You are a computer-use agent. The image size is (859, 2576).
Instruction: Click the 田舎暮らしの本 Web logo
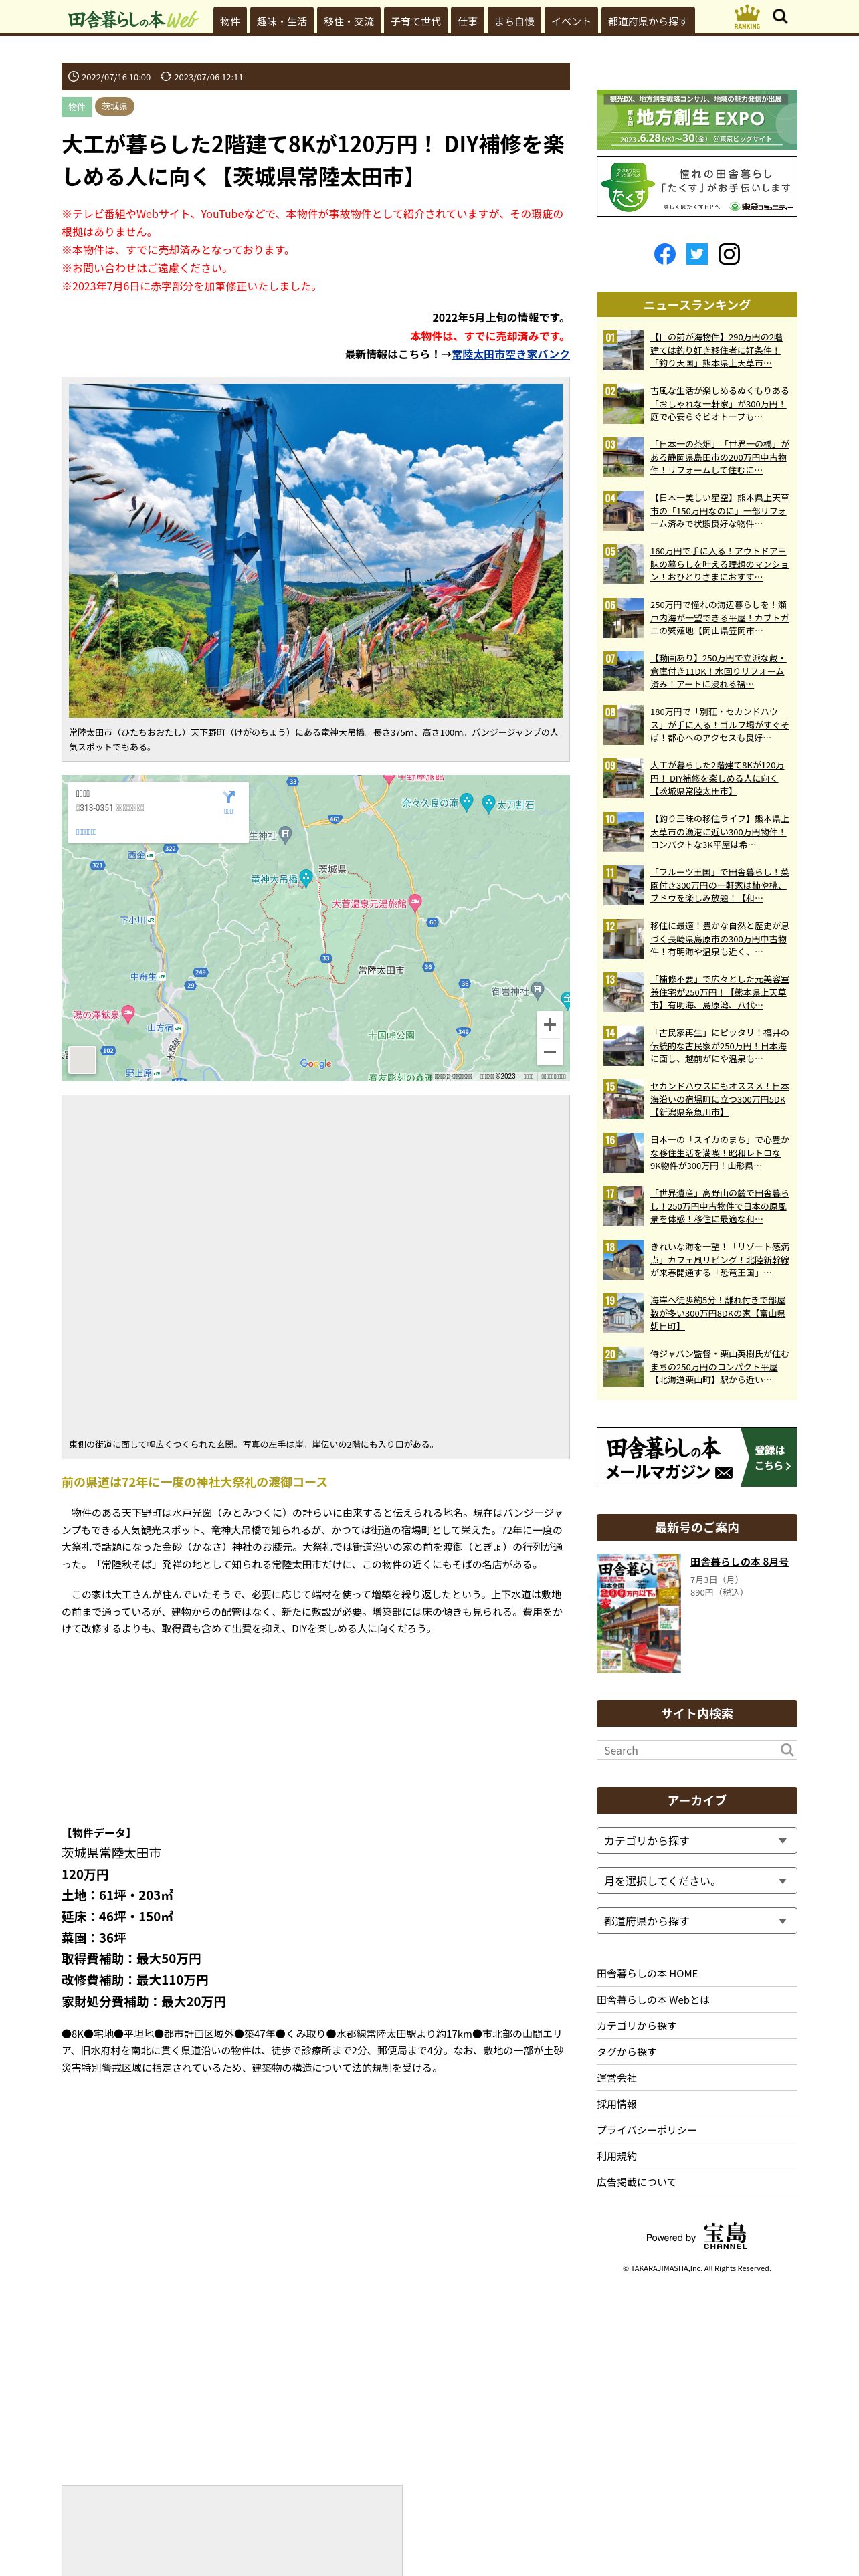point(133,19)
